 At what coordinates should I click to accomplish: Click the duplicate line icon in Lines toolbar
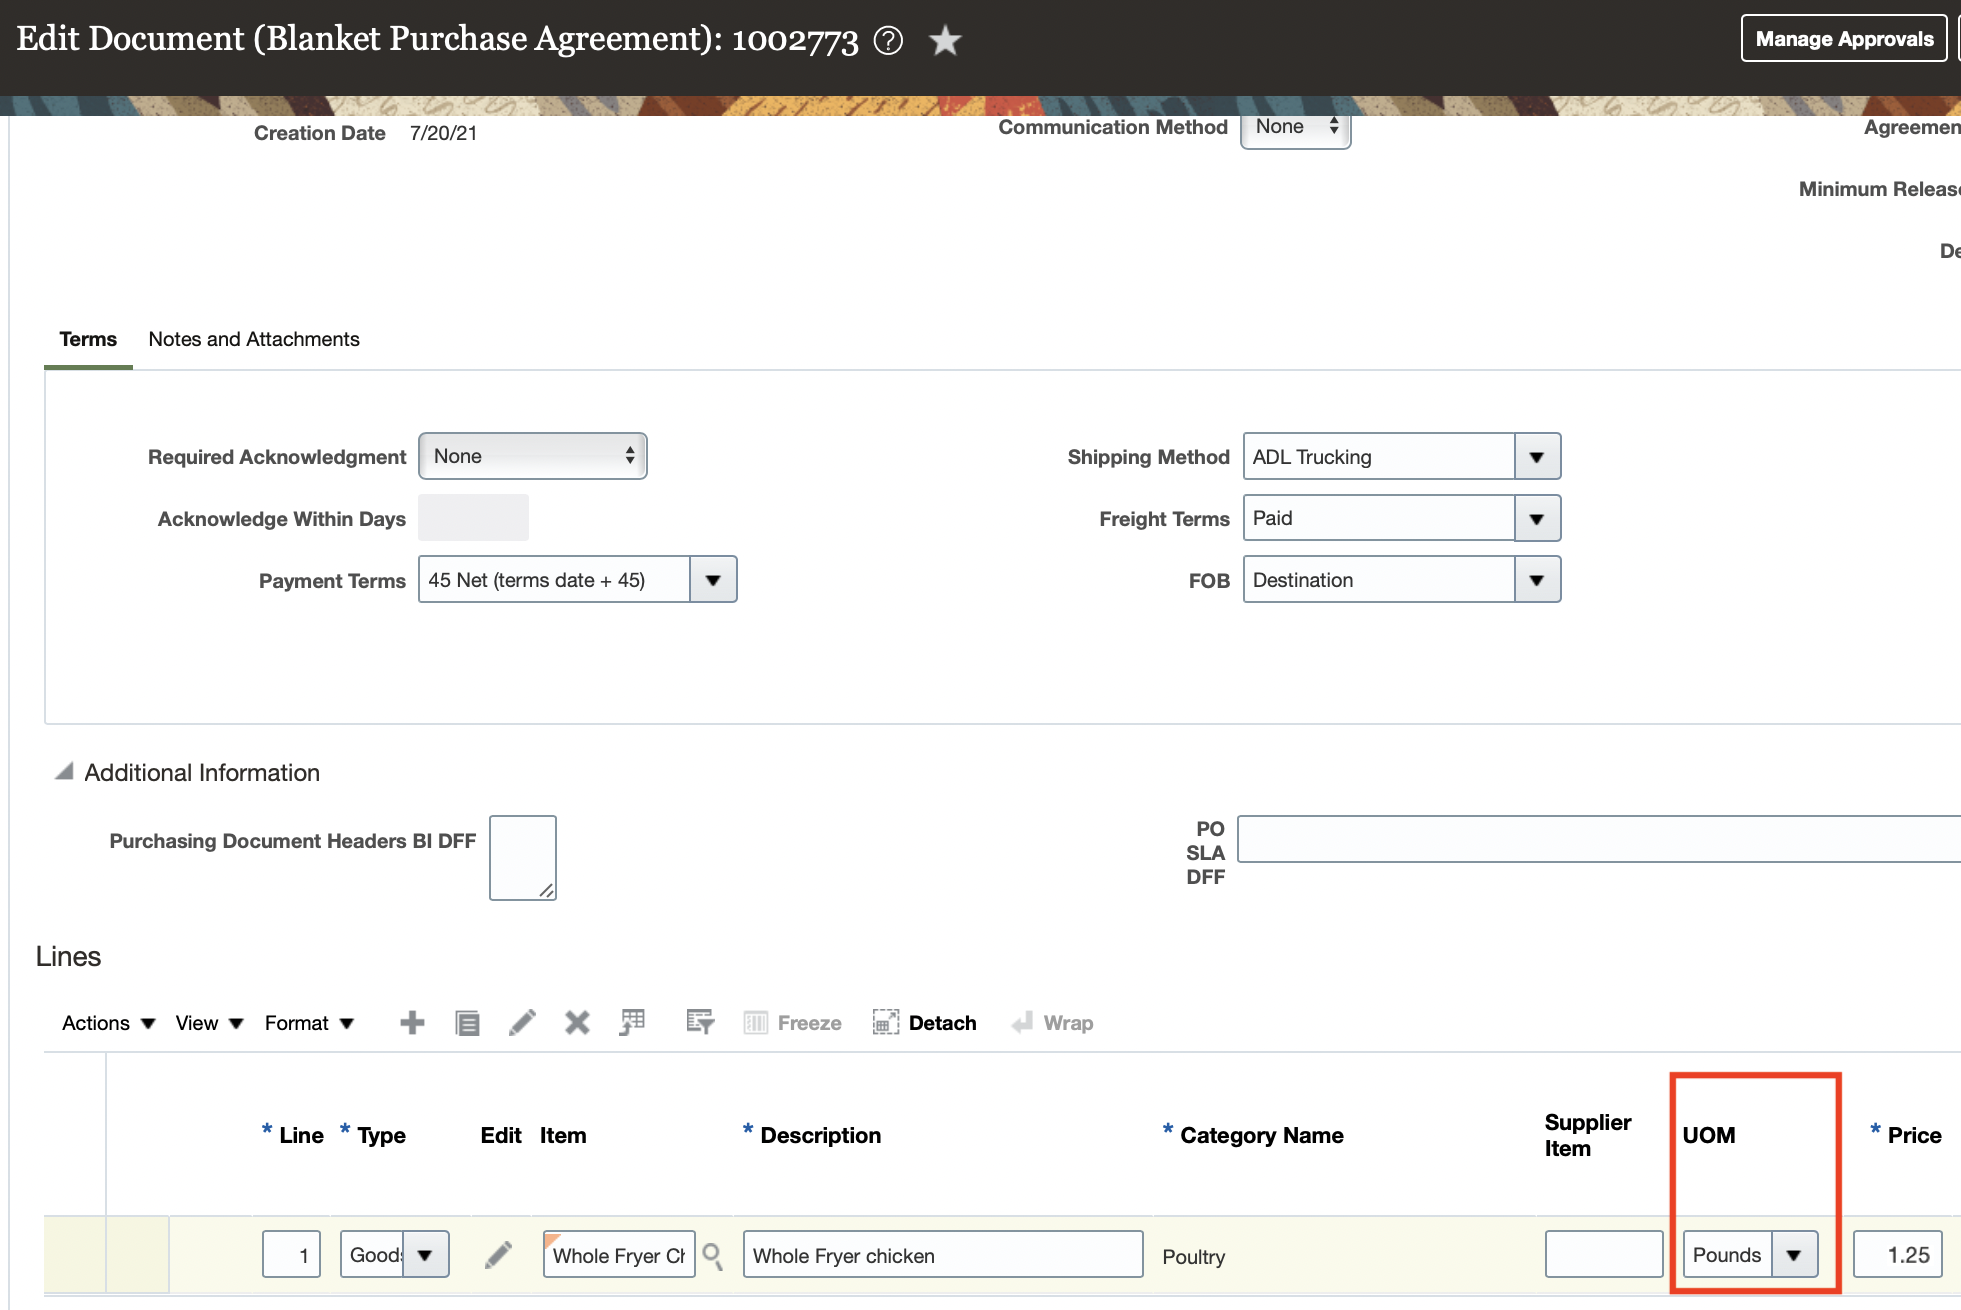coord(467,1022)
